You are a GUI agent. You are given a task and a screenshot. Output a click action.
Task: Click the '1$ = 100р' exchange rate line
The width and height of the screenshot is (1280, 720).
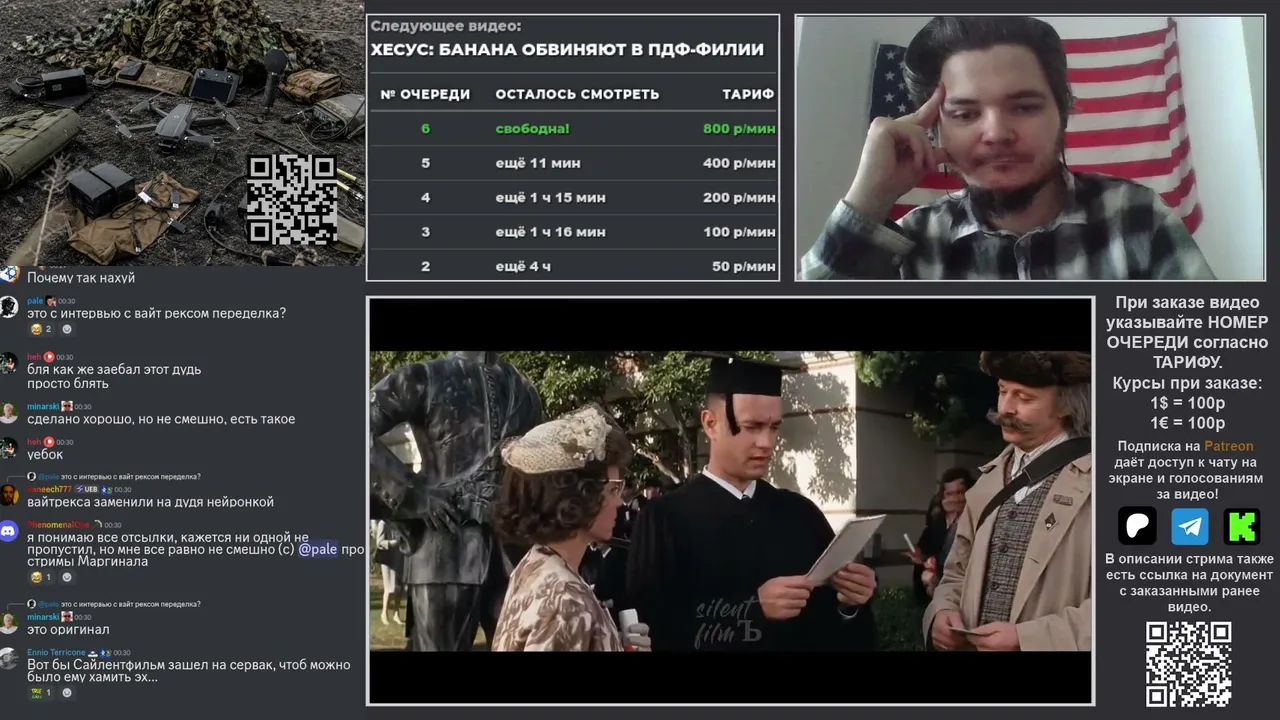pyautogui.click(x=1188, y=402)
